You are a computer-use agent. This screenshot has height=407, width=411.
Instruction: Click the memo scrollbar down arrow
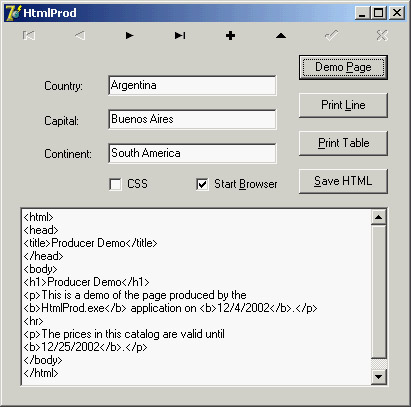tap(378, 377)
